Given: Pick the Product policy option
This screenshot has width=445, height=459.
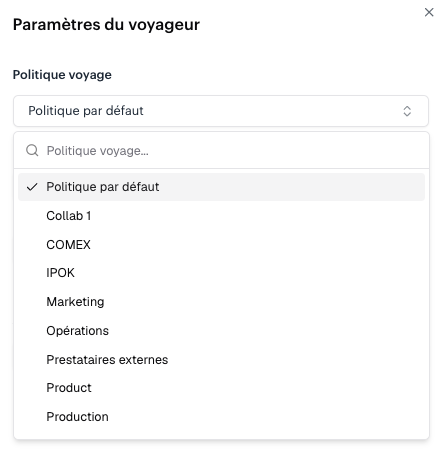Looking at the screenshot, I should coord(221,388).
